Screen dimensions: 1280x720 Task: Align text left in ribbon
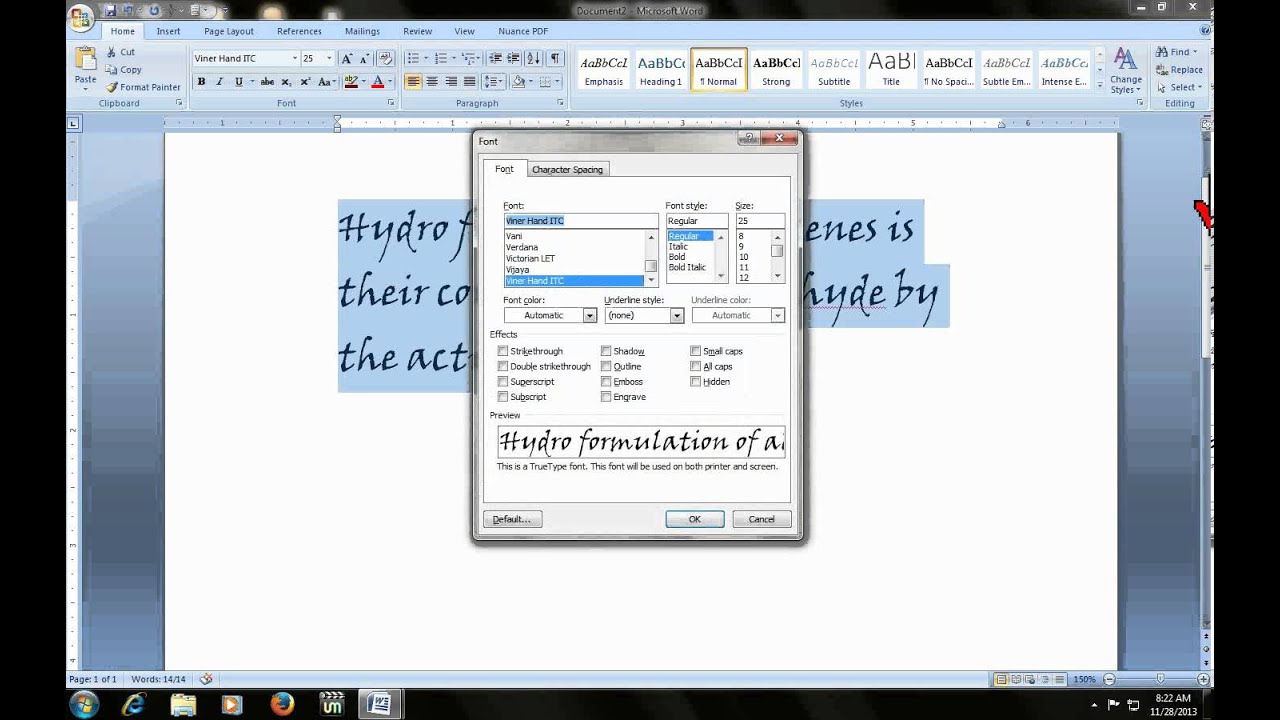click(x=413, y=82)
